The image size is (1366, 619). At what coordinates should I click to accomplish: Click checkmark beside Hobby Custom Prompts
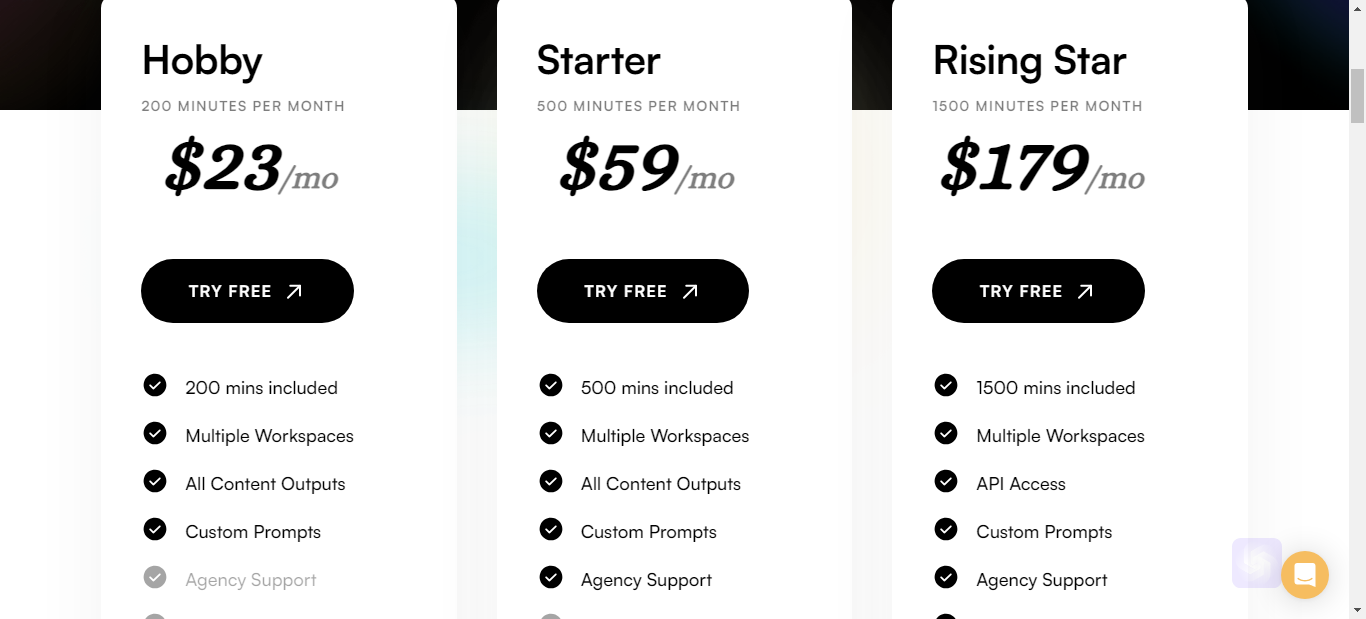point(155,529)
